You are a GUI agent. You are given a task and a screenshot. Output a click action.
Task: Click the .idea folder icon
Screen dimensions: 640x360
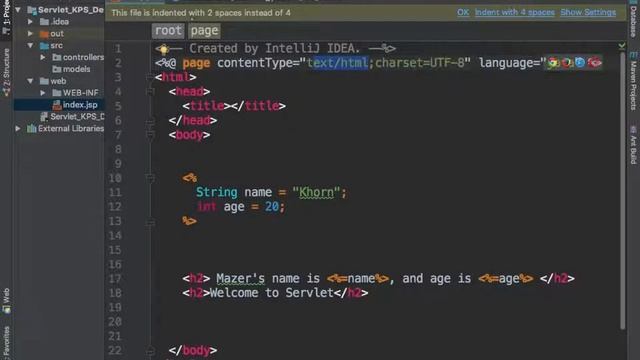(44, 22)
